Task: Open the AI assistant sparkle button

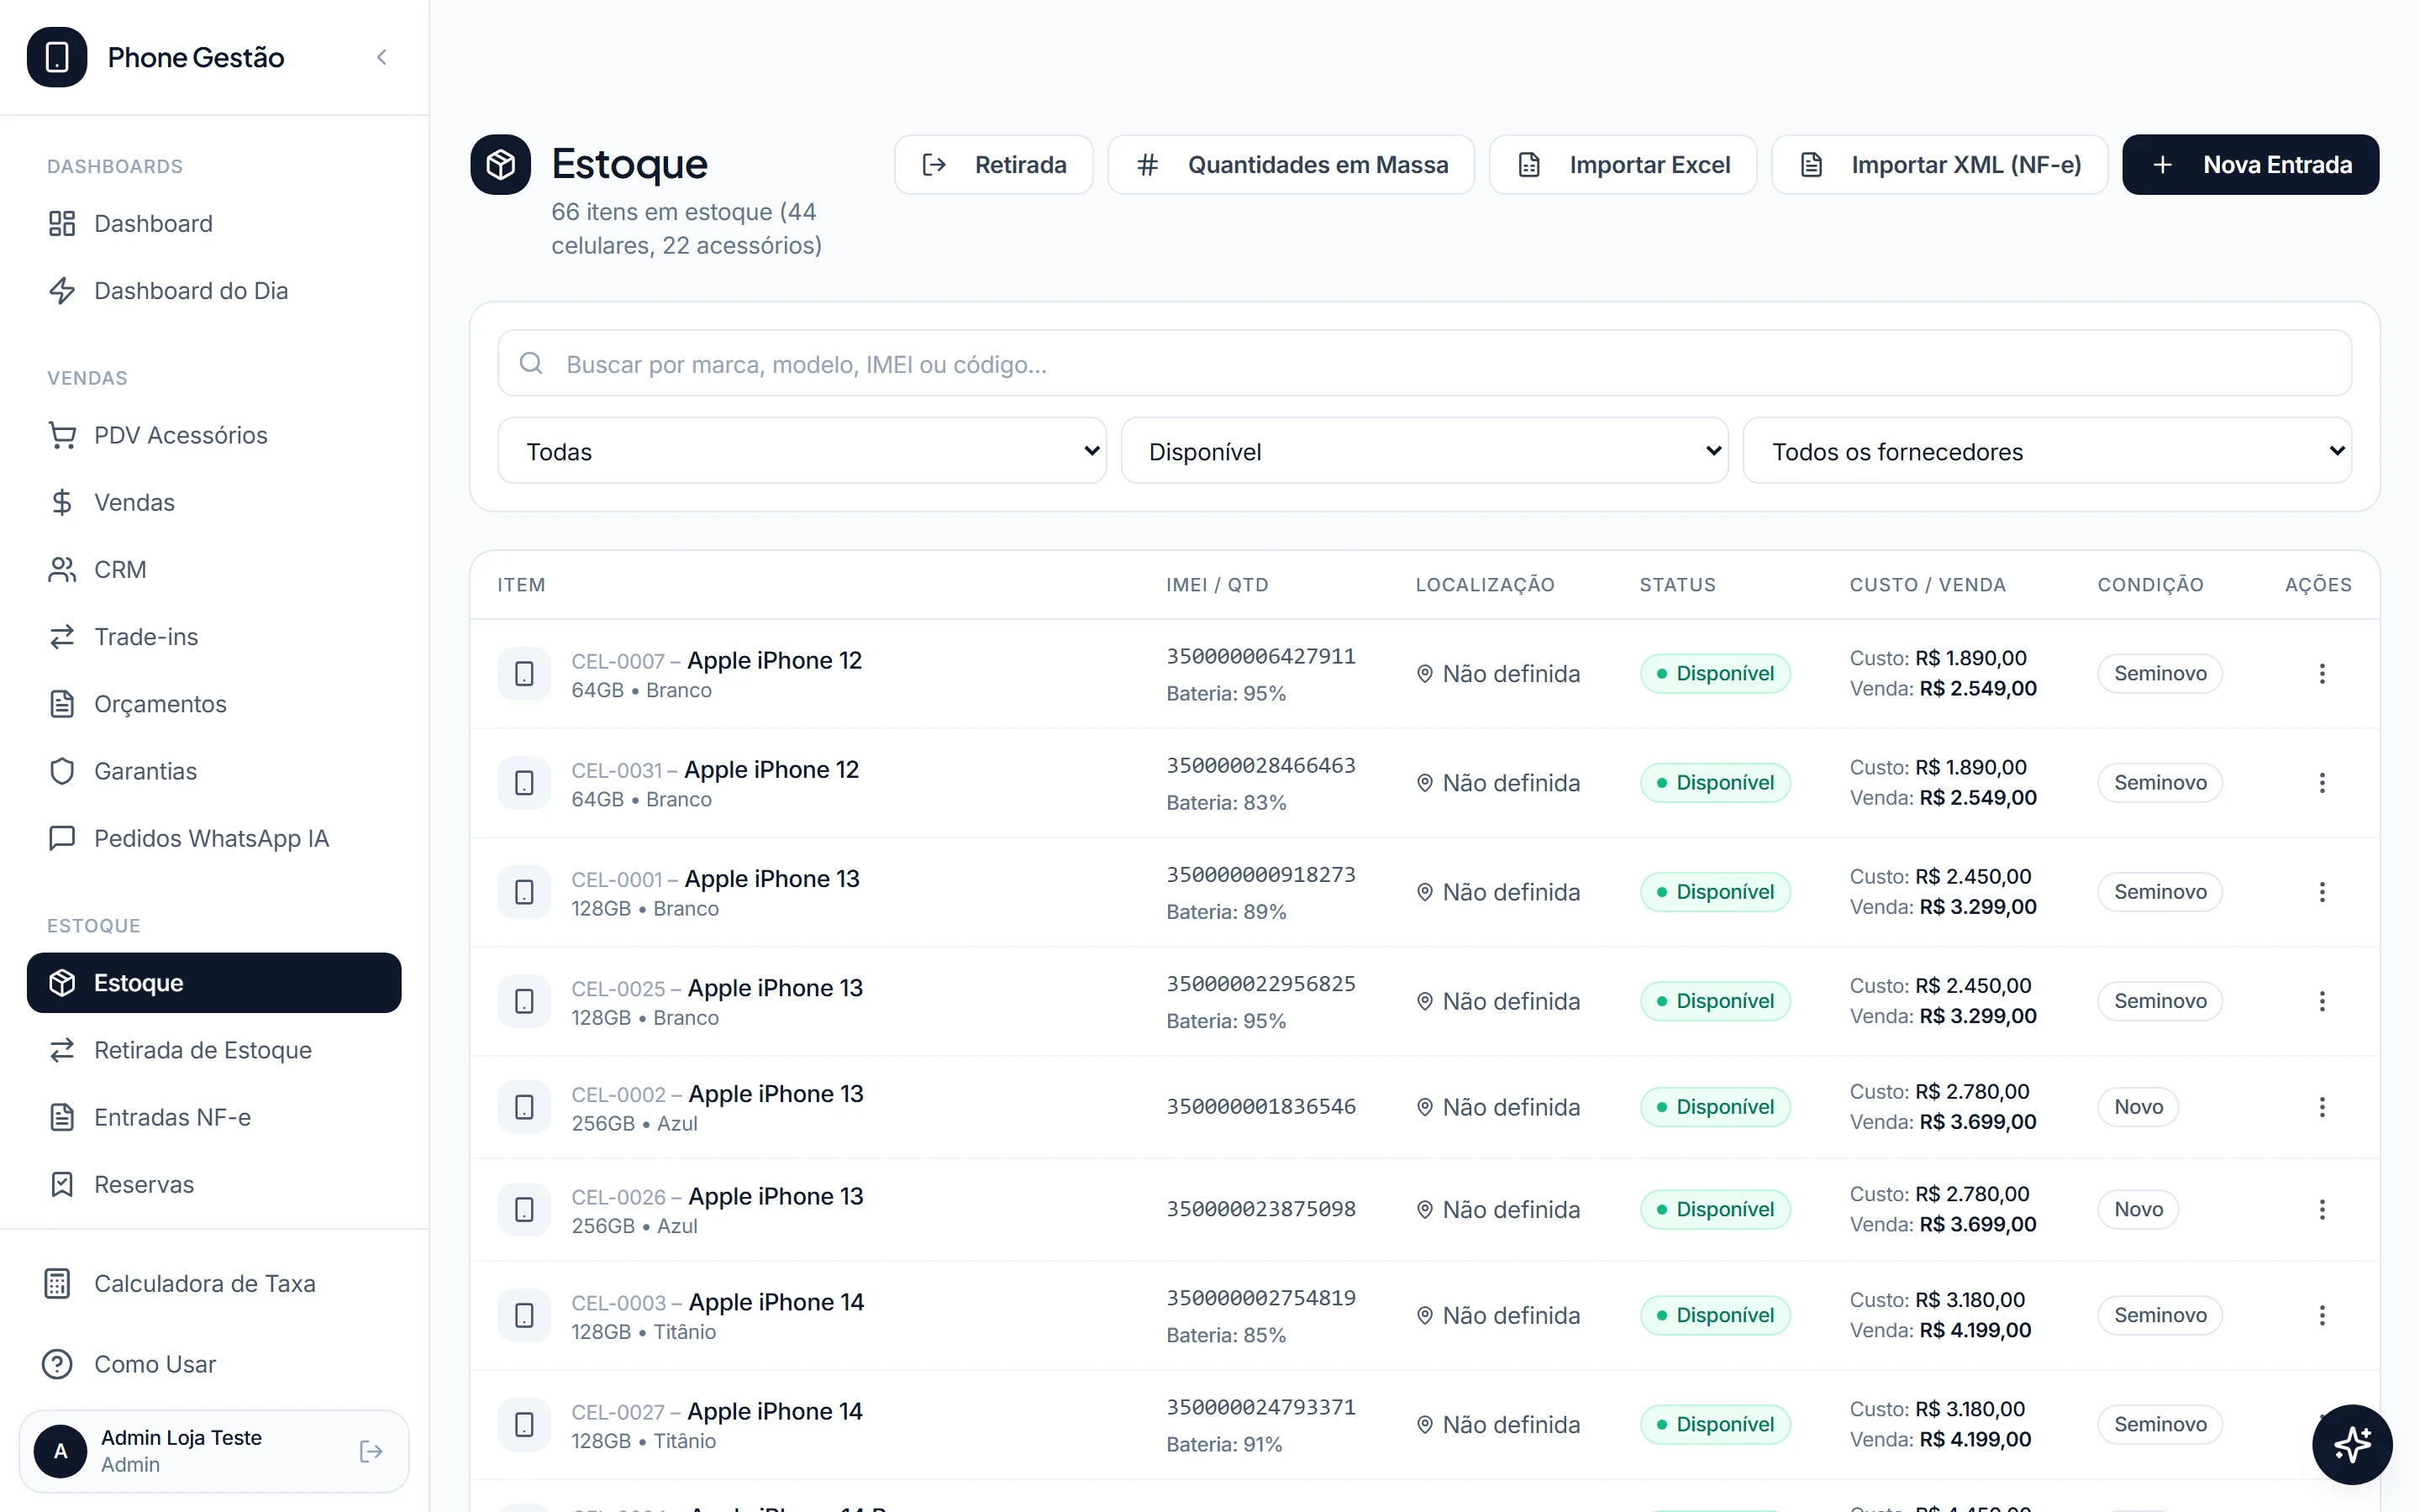Action: click(x=2352, y=1444)
